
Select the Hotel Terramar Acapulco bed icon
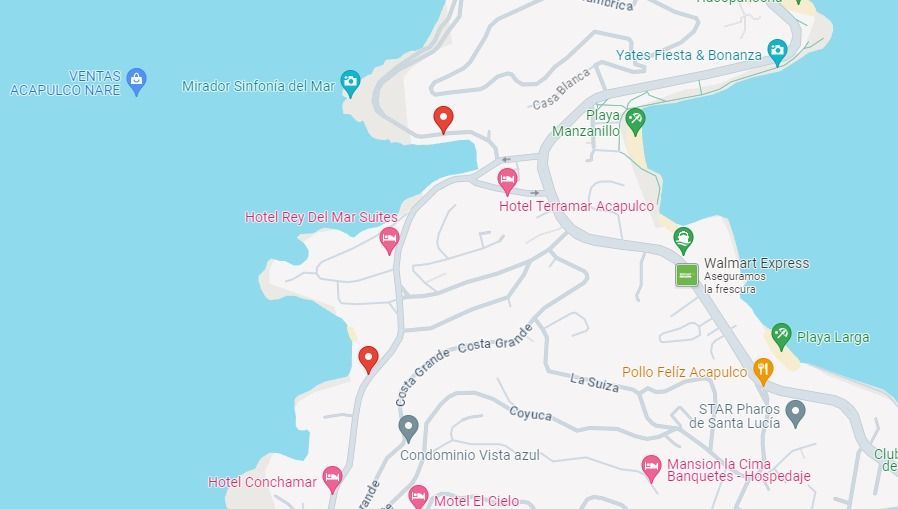[507, 181]
